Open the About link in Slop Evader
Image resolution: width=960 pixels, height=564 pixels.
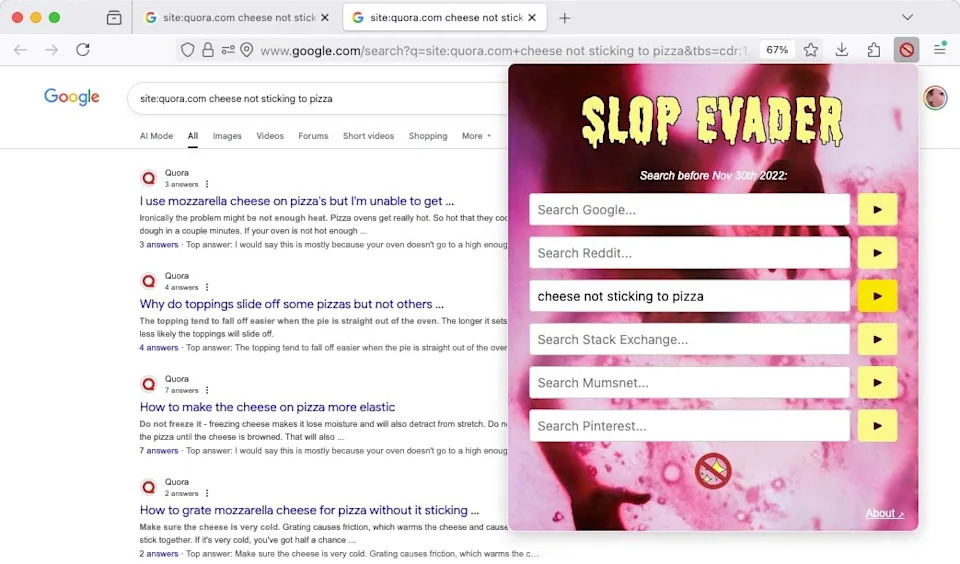pyautogui.click(x=884, y=513)
